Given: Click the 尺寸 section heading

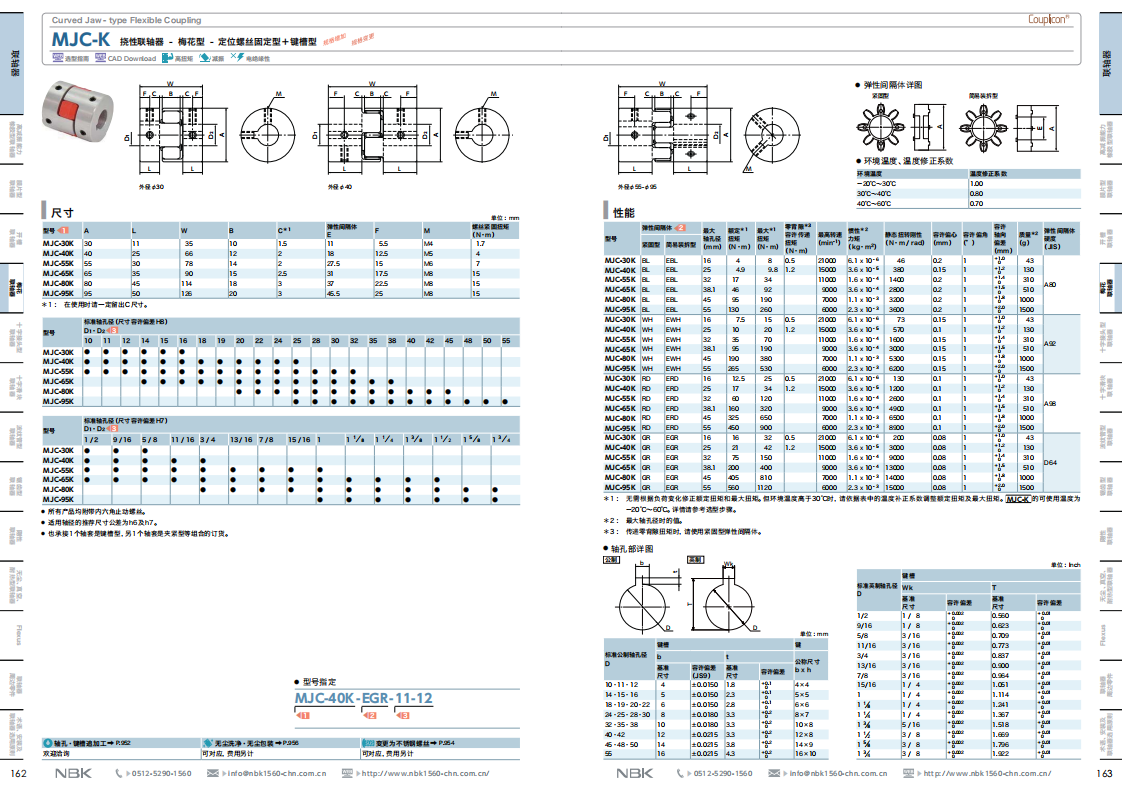Looking at the screenshot, I should pos(62,213).
